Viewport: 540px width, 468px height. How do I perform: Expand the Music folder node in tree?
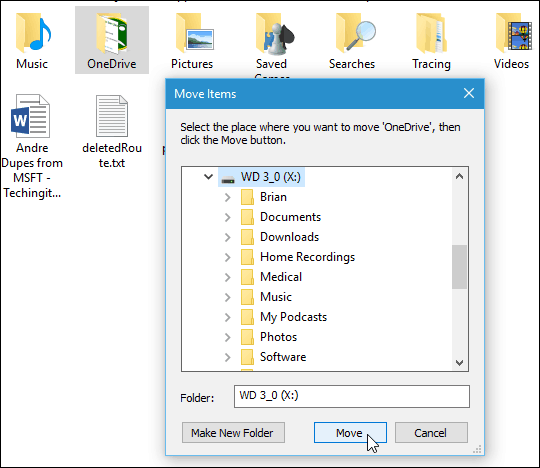pos(228,297)
